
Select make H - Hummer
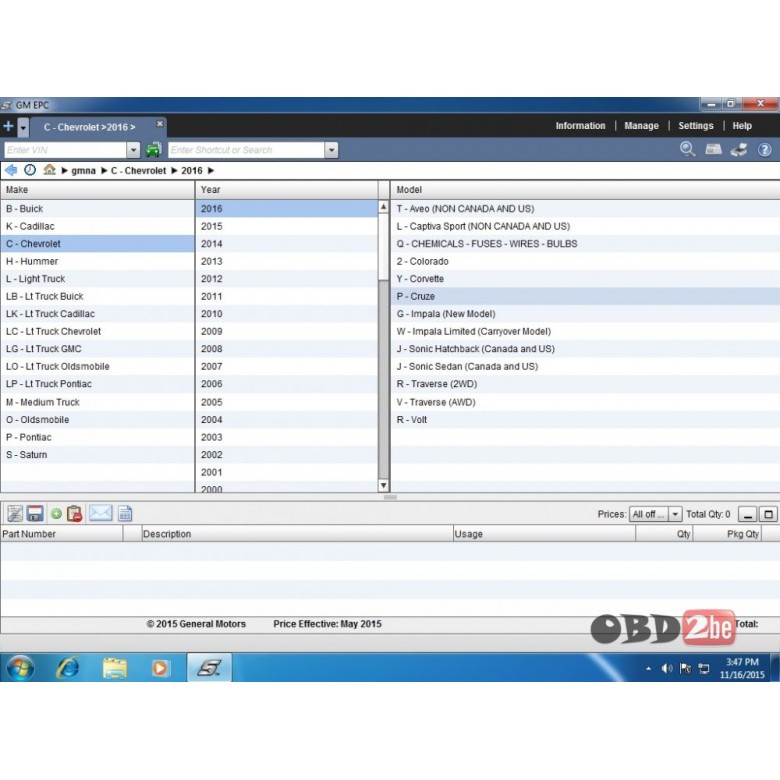[98, 261]
